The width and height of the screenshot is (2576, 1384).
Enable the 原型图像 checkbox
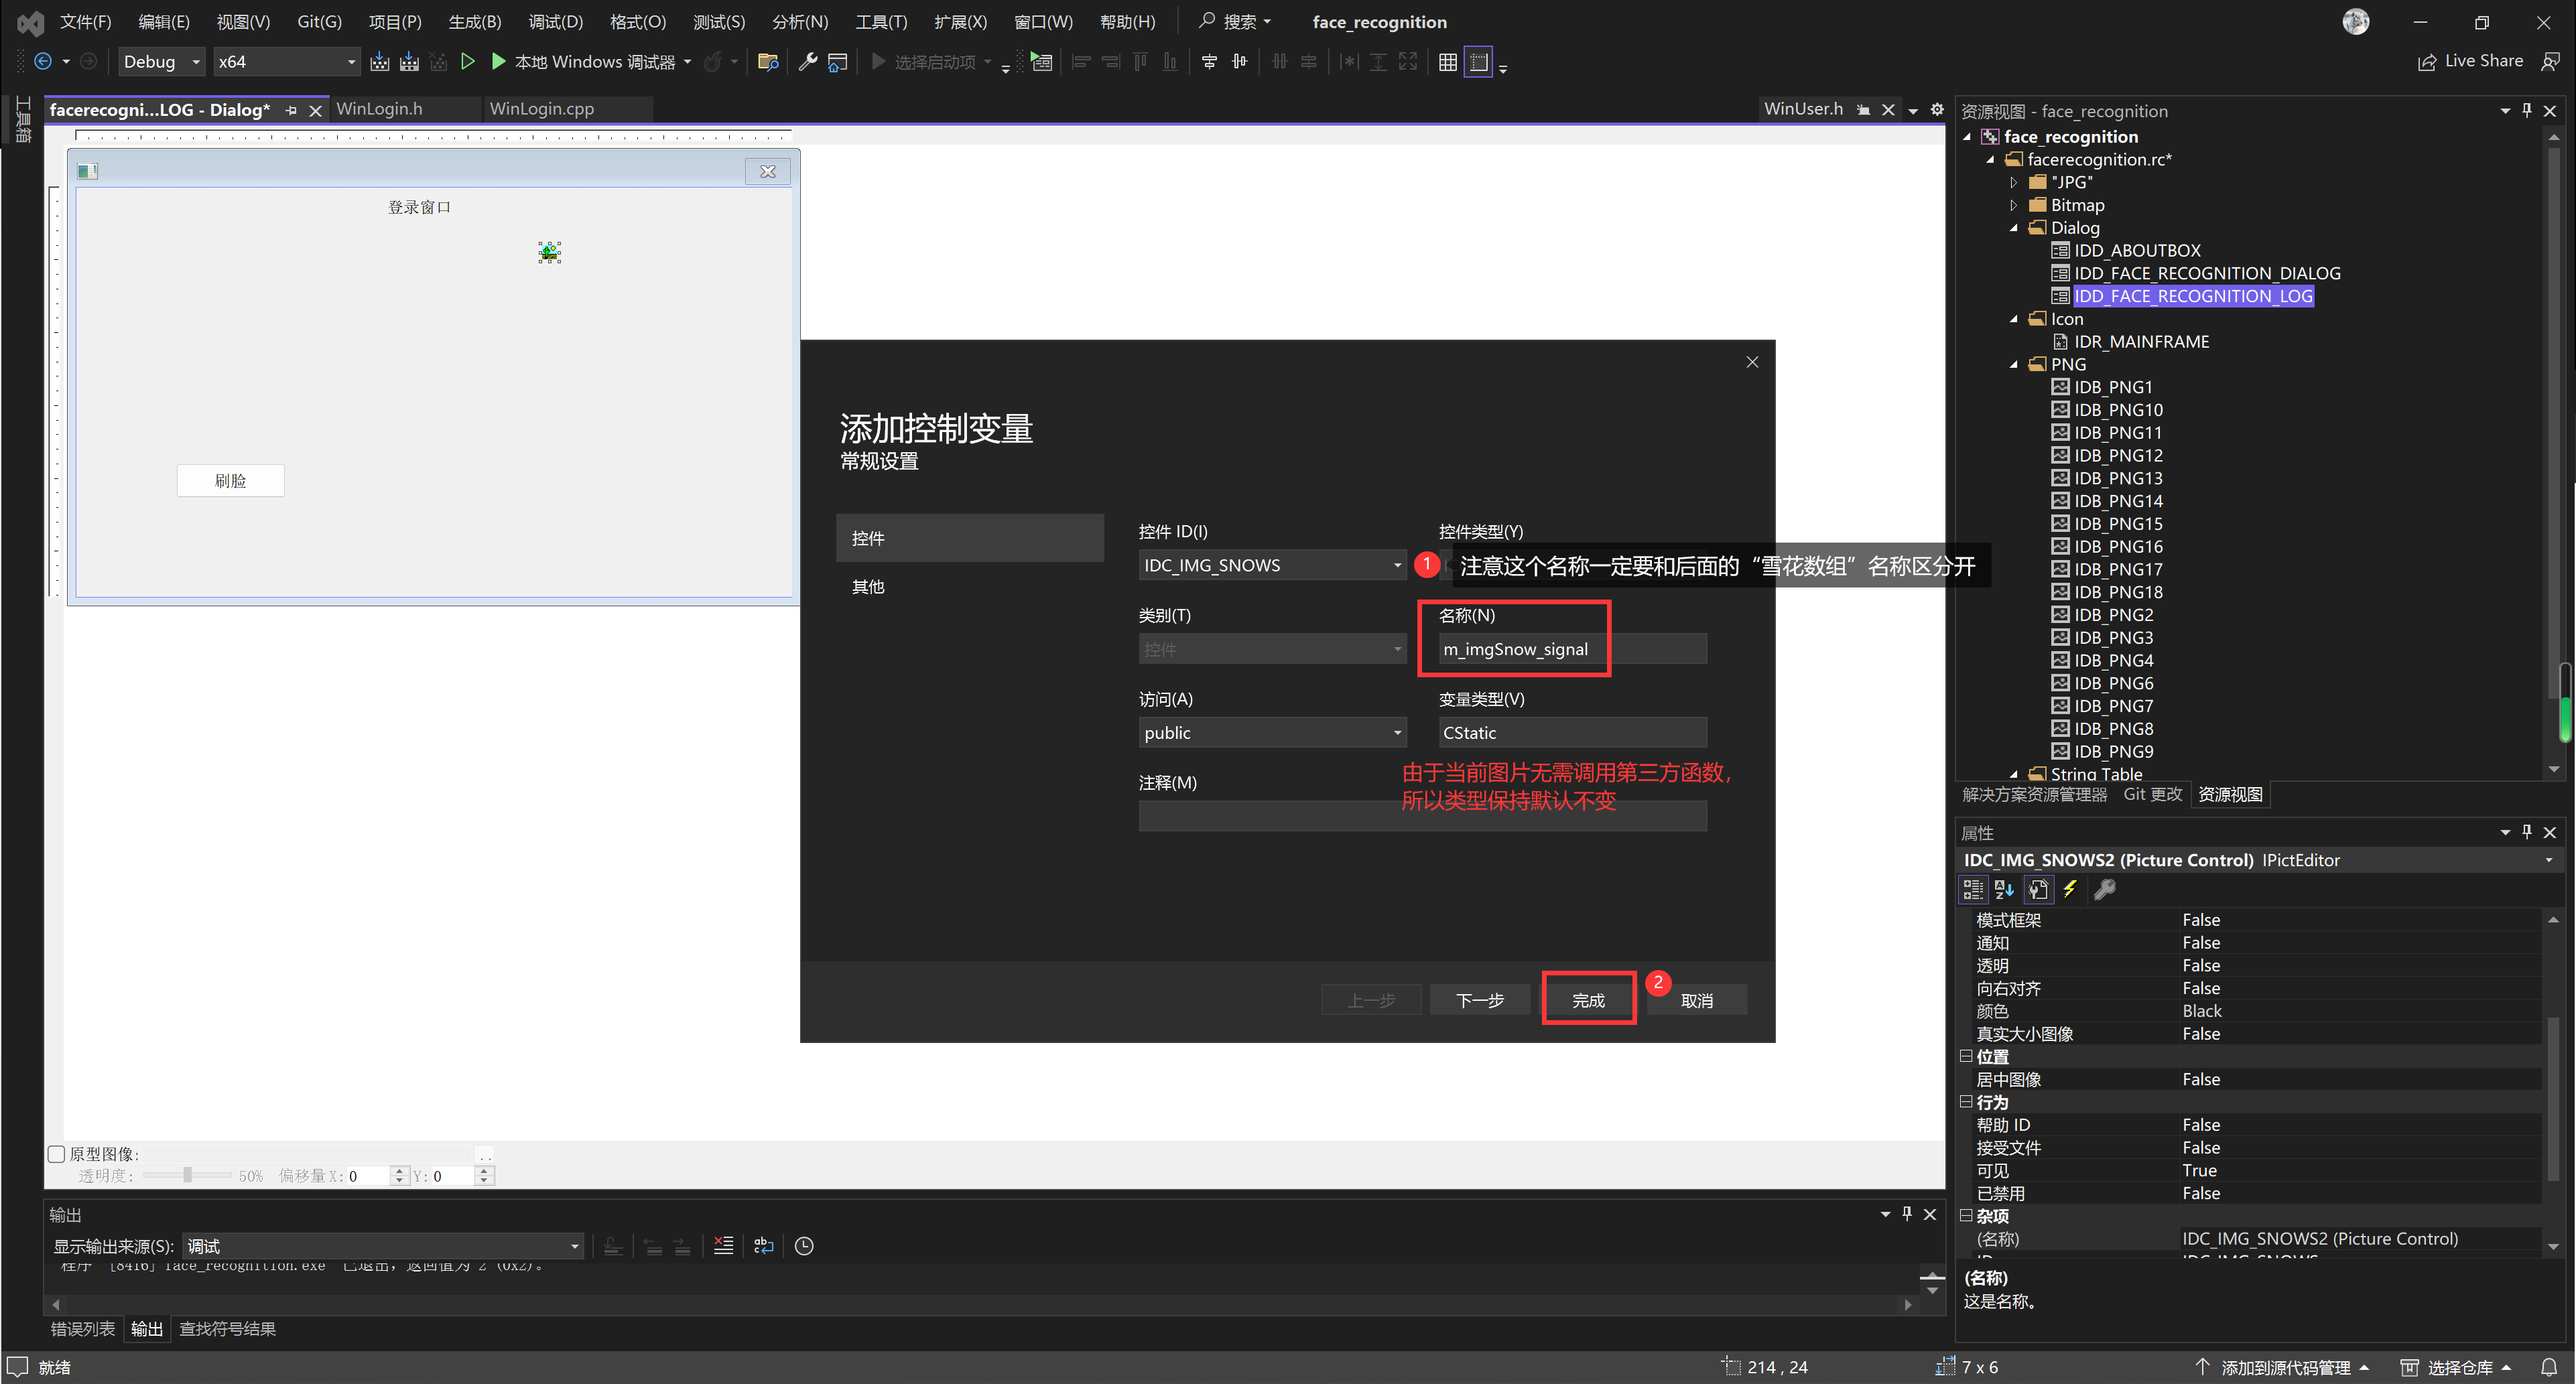click(57, 1154)
